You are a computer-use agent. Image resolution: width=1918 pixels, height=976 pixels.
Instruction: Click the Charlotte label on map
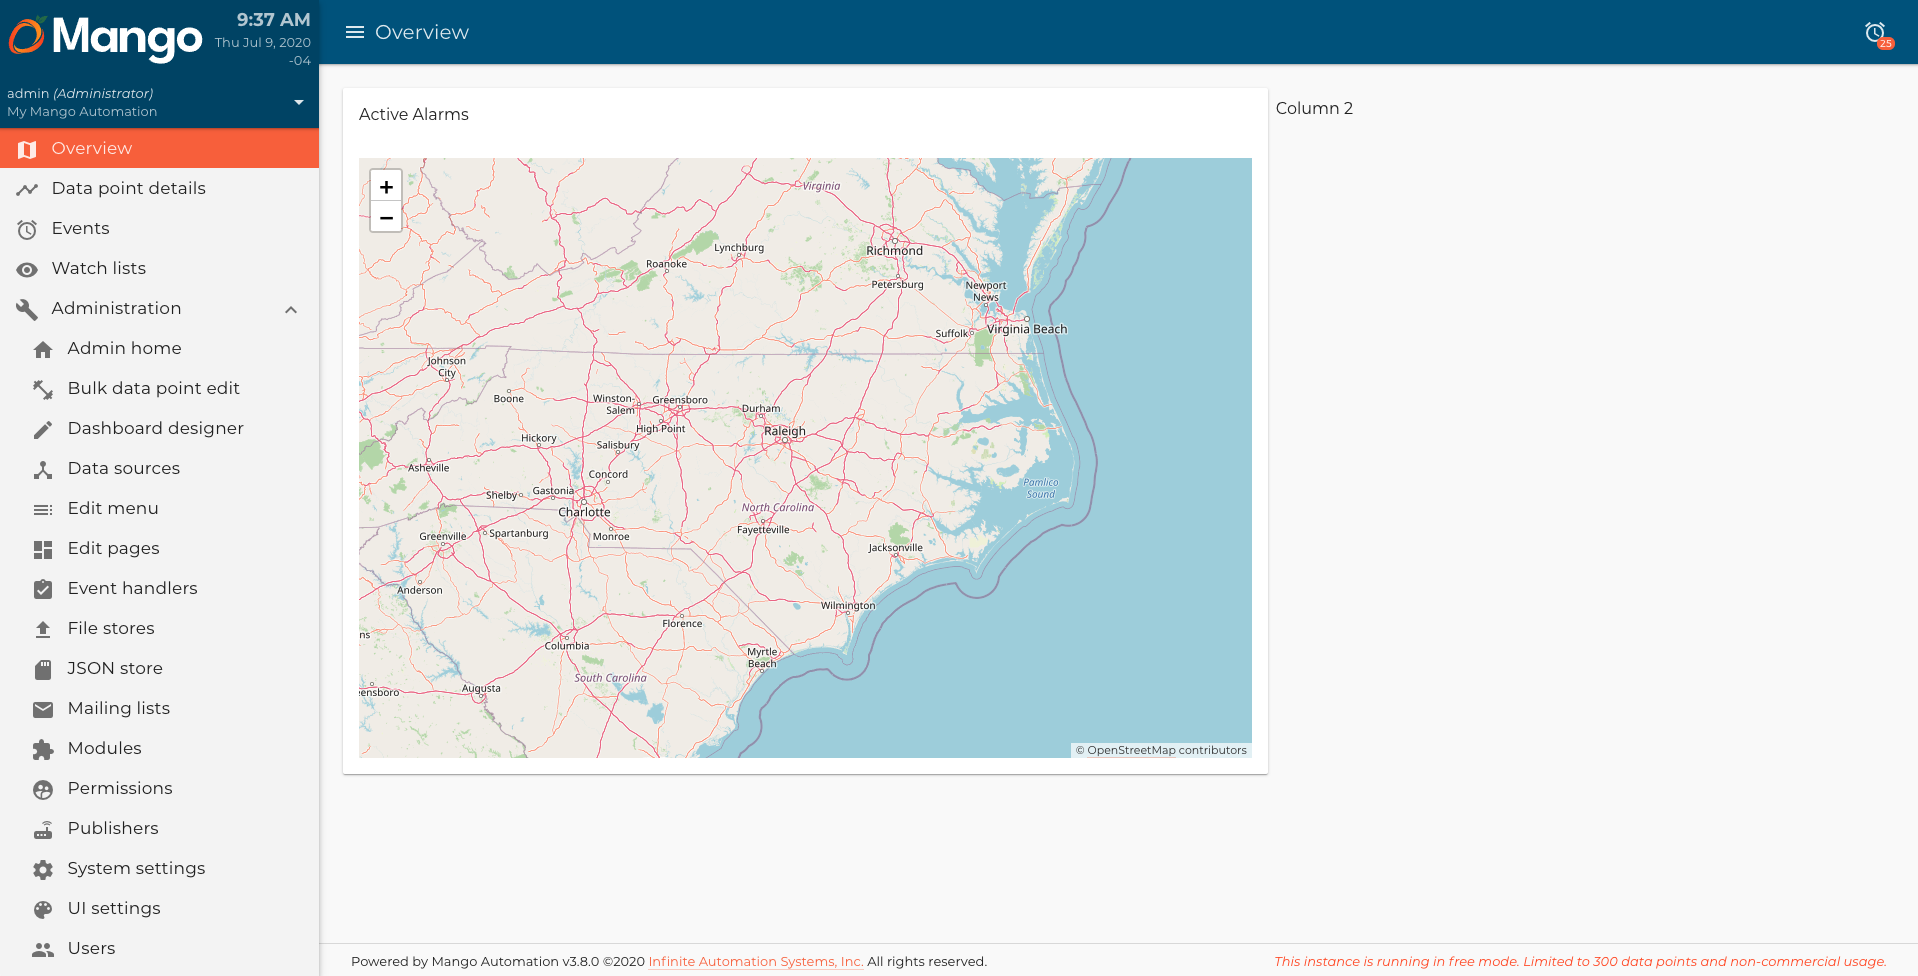(584, 512)
